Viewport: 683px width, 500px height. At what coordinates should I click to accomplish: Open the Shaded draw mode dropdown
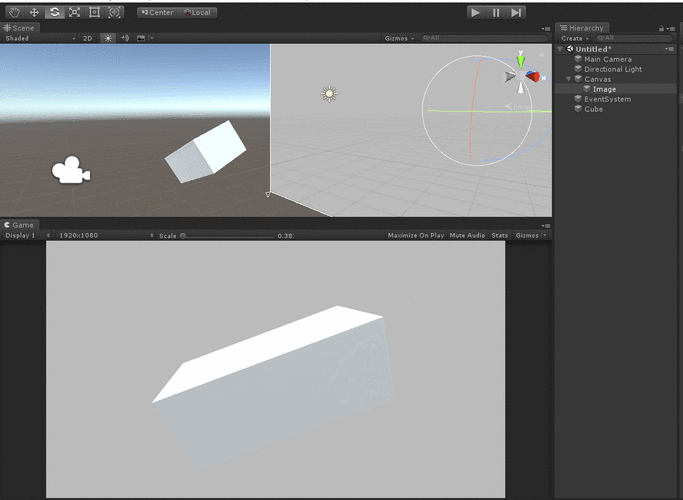[40, 38]
